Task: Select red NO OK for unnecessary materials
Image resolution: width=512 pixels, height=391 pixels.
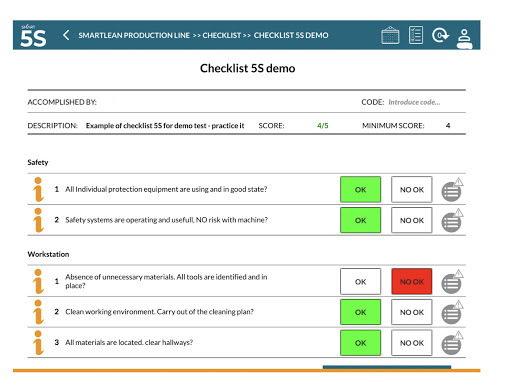Action: click(x=412, y=281)
